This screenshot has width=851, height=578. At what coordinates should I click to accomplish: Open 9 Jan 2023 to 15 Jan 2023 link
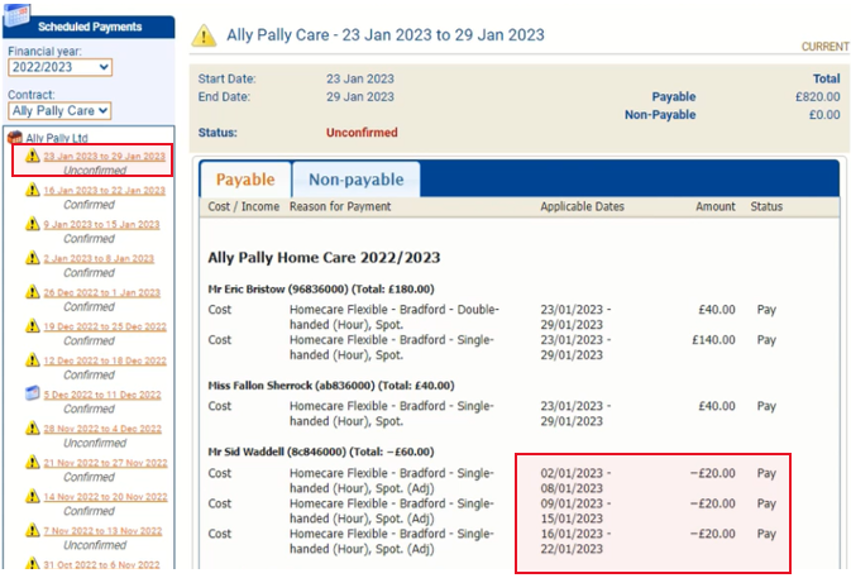(101, 224)
